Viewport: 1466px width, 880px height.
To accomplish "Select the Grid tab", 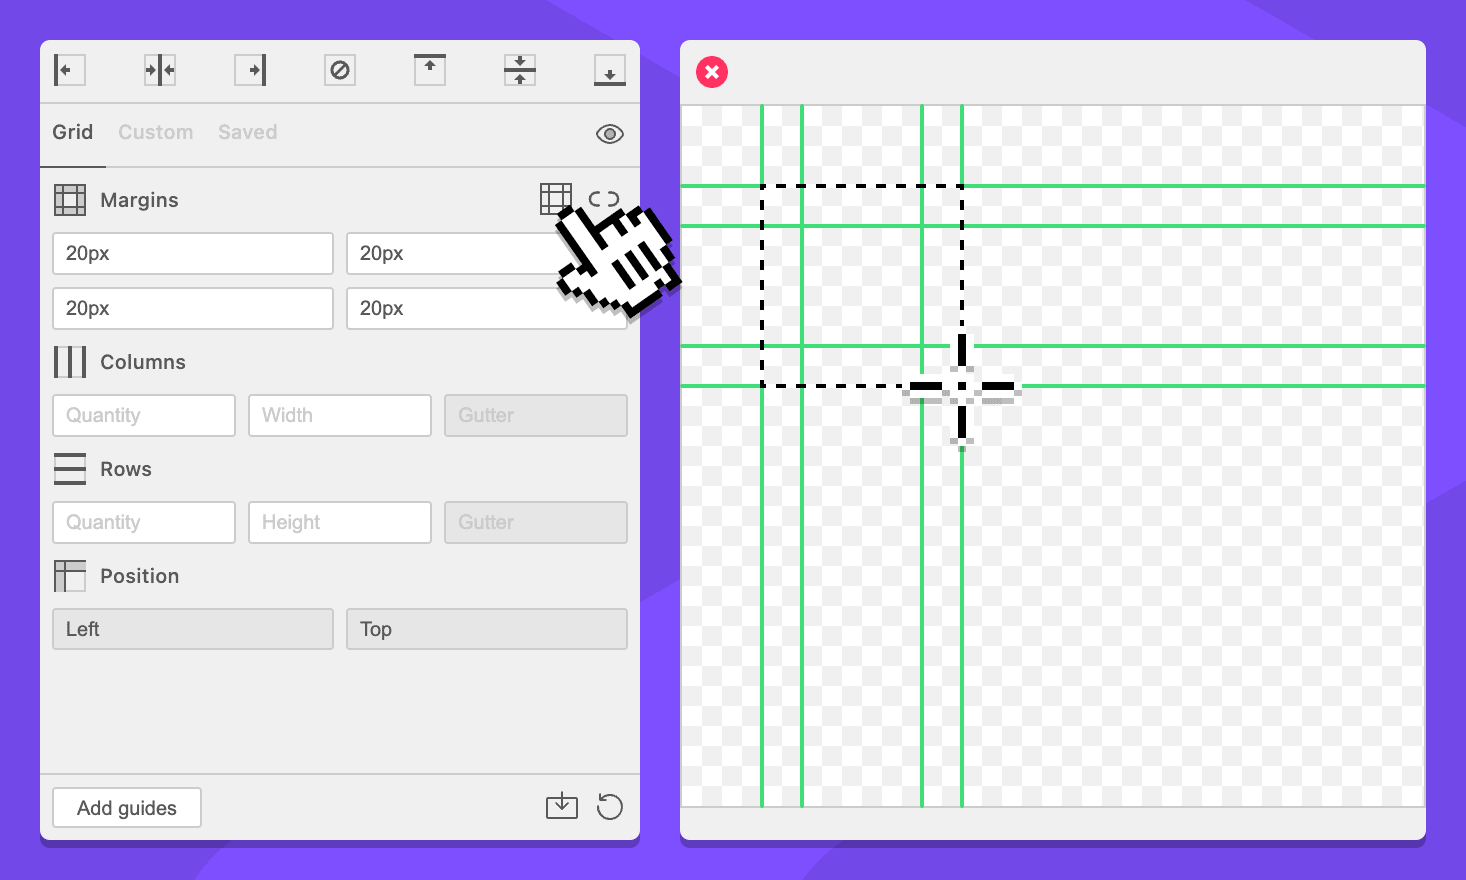I will (73, 132).
